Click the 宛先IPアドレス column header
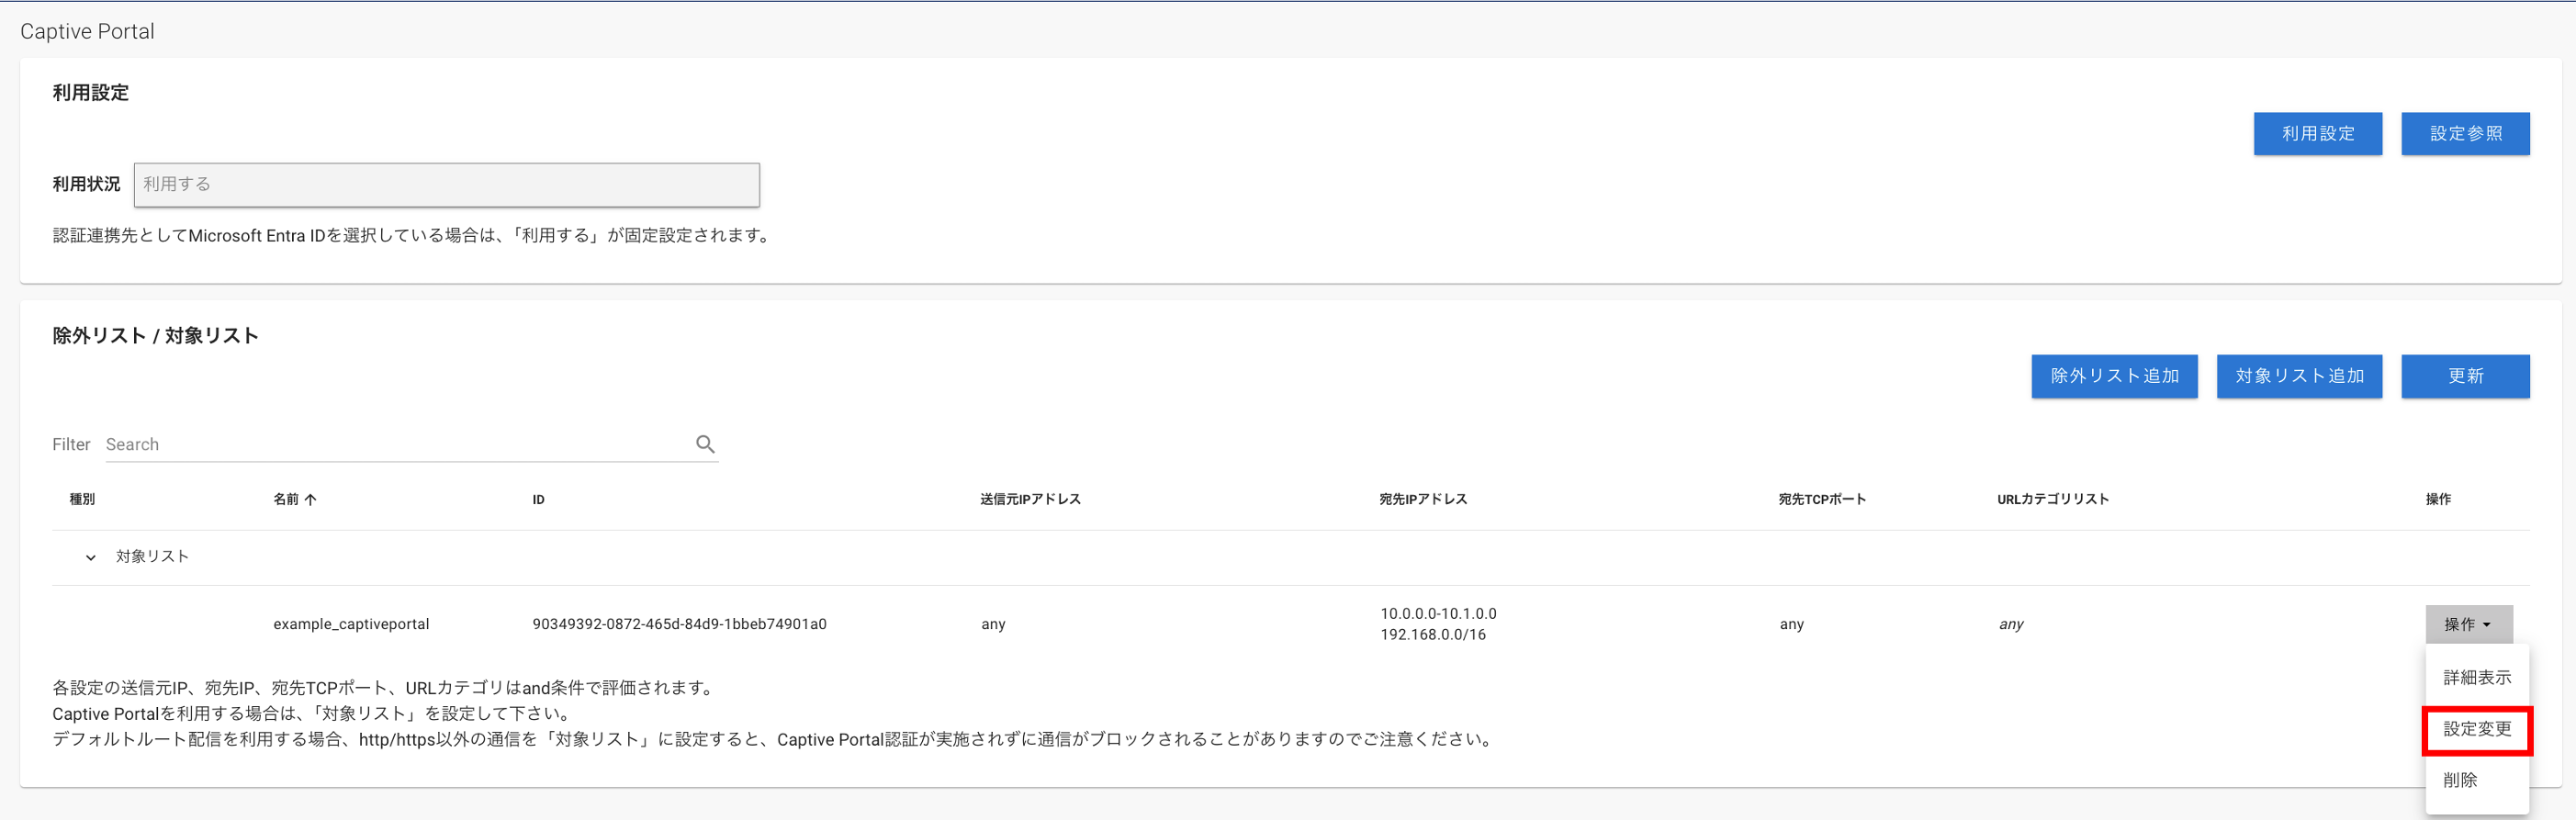This screenshot has width=2576, height=820. pos(1423,499)
